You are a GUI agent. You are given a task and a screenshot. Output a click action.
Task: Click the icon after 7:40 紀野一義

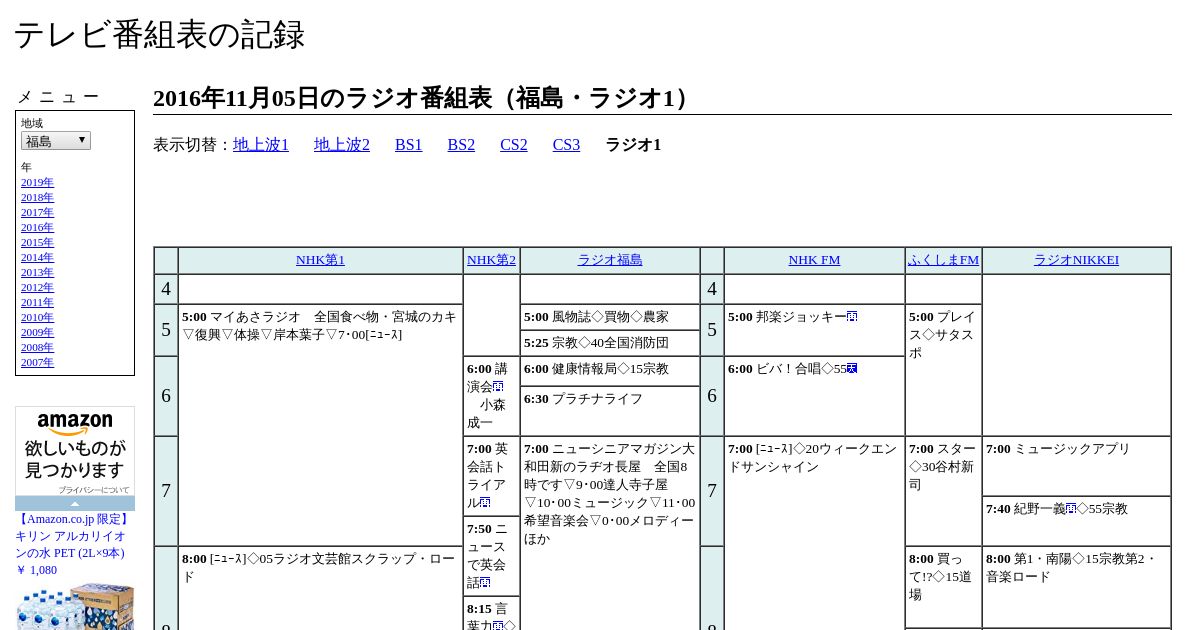(x=1071, y=509)
